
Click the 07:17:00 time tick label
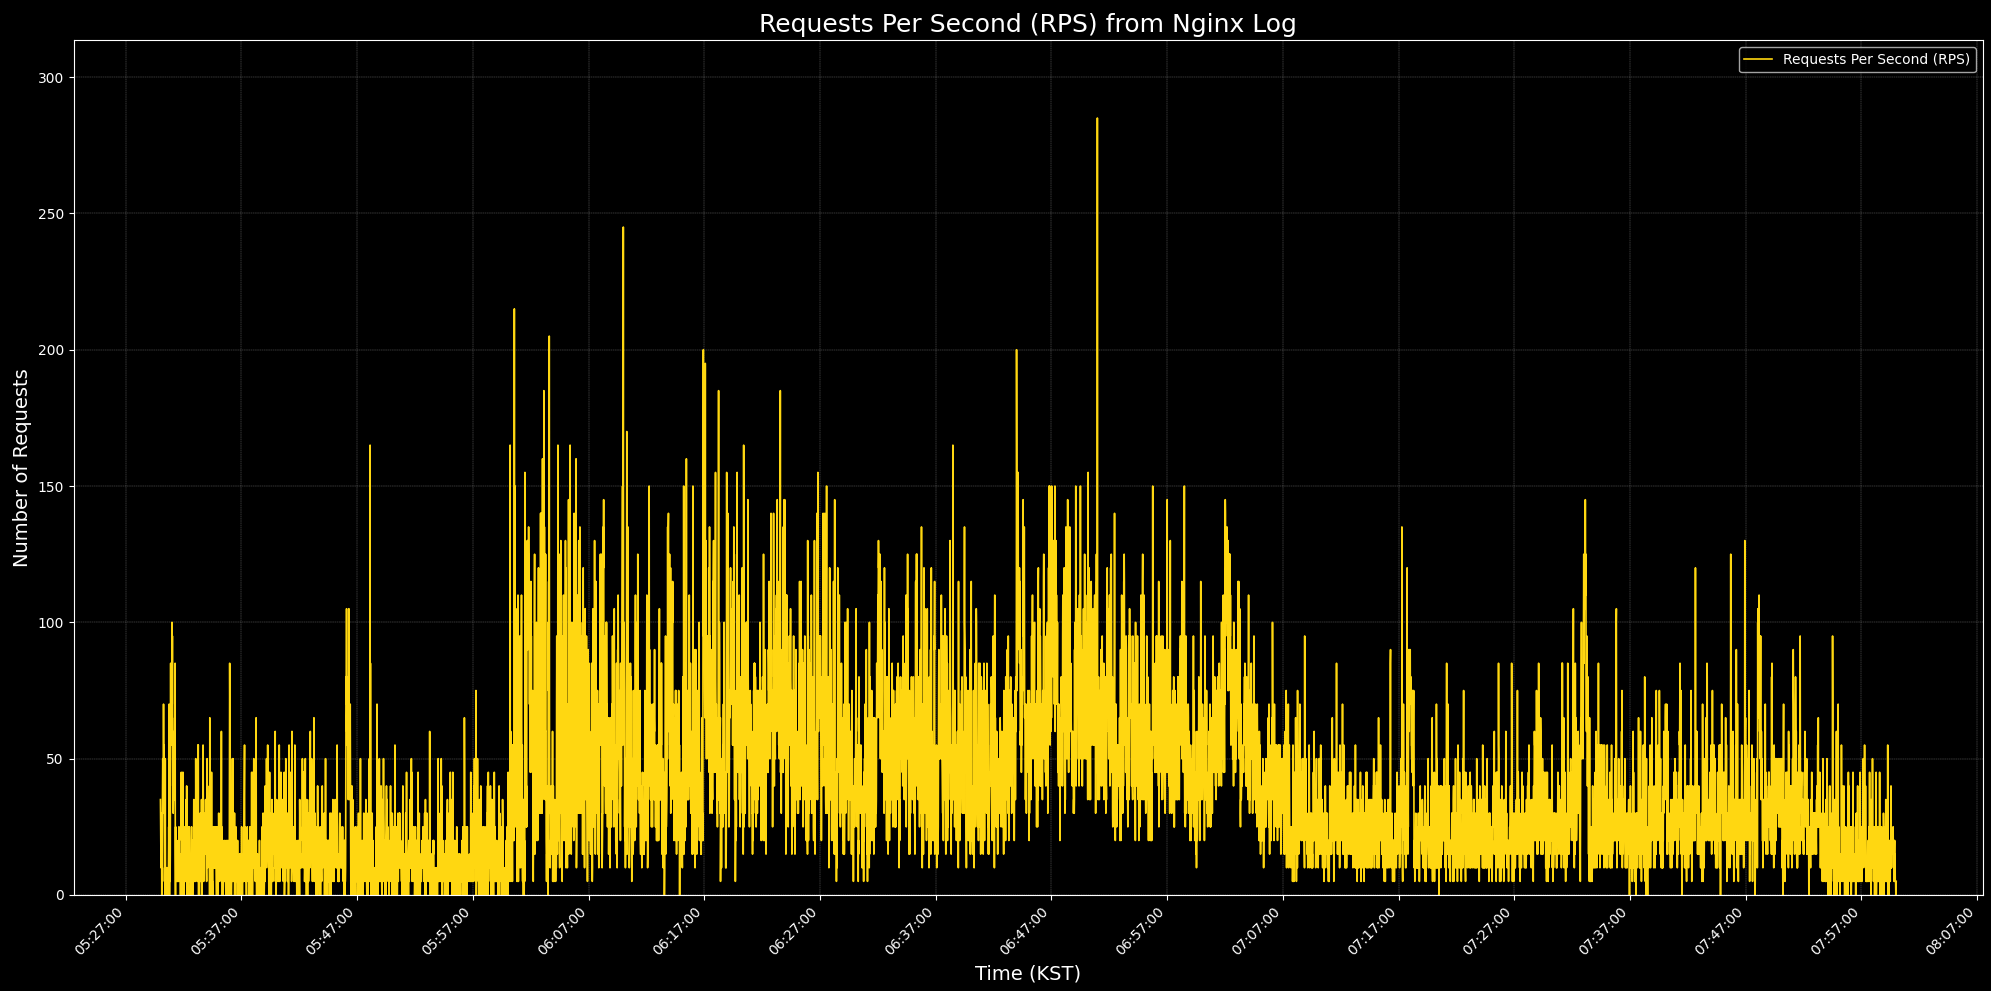1375,931
